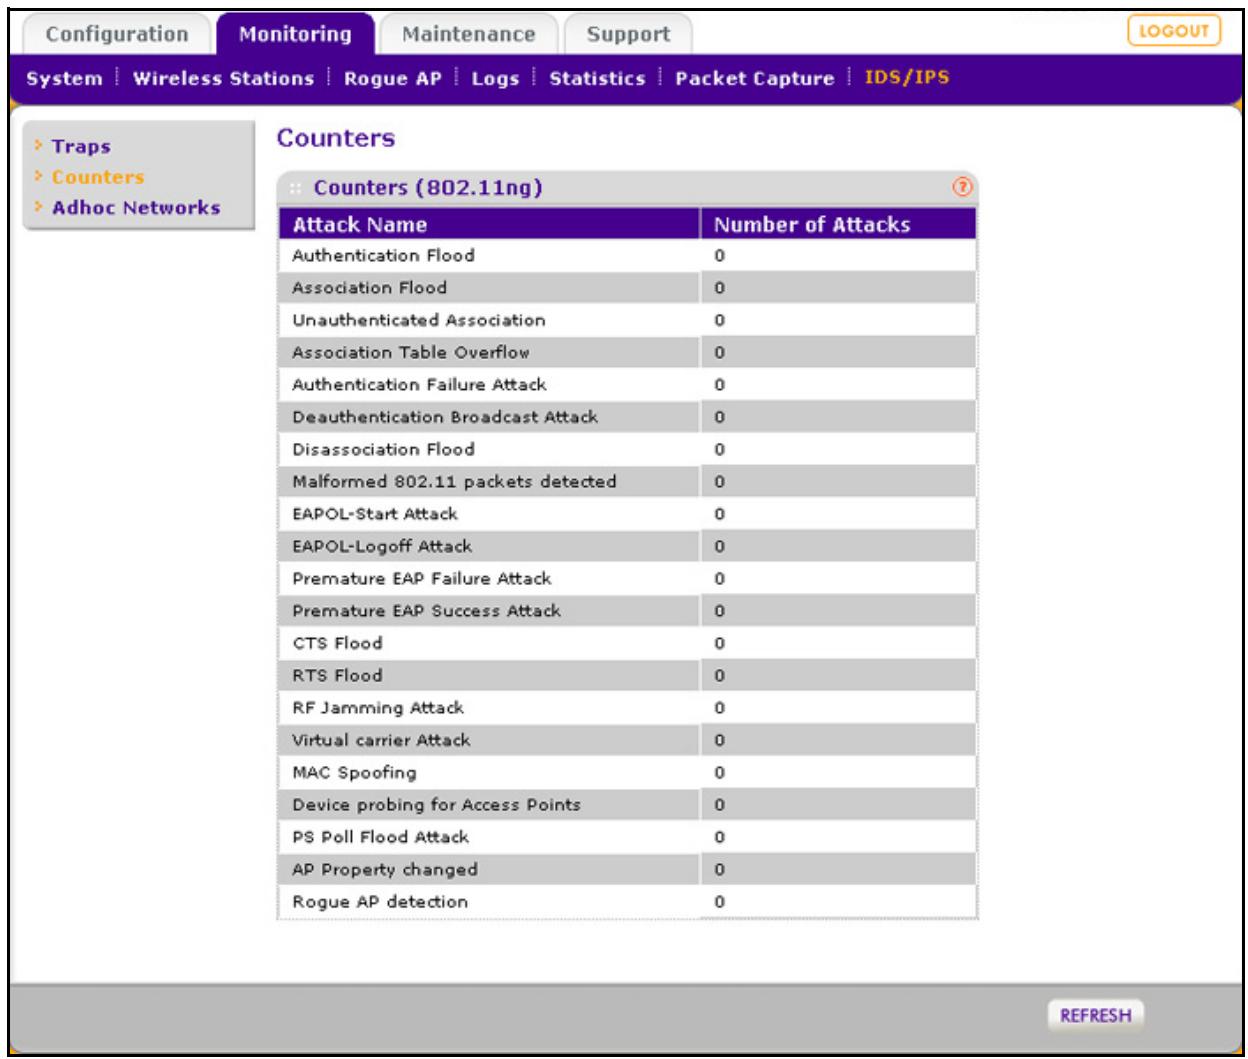Open the help icon in Counters header
Image resolution: width=1248 pixels, height=1059 pixels.
pyautogui.click(x=962, y=187)
